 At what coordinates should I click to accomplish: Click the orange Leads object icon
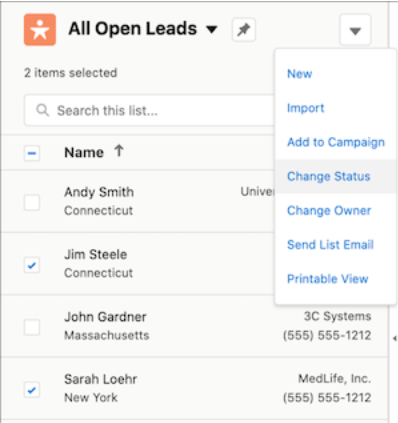pyautogui.click(x=40, y=29)
